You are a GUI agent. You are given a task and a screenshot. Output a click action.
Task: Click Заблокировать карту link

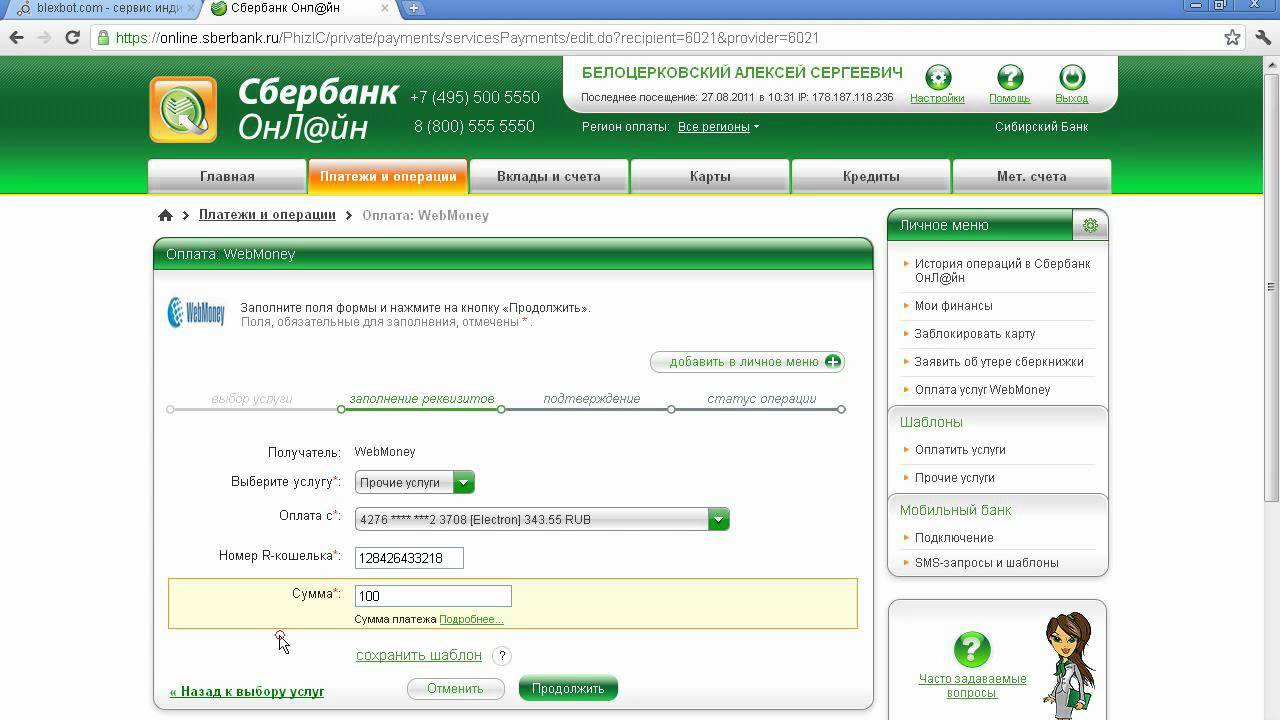975,334
